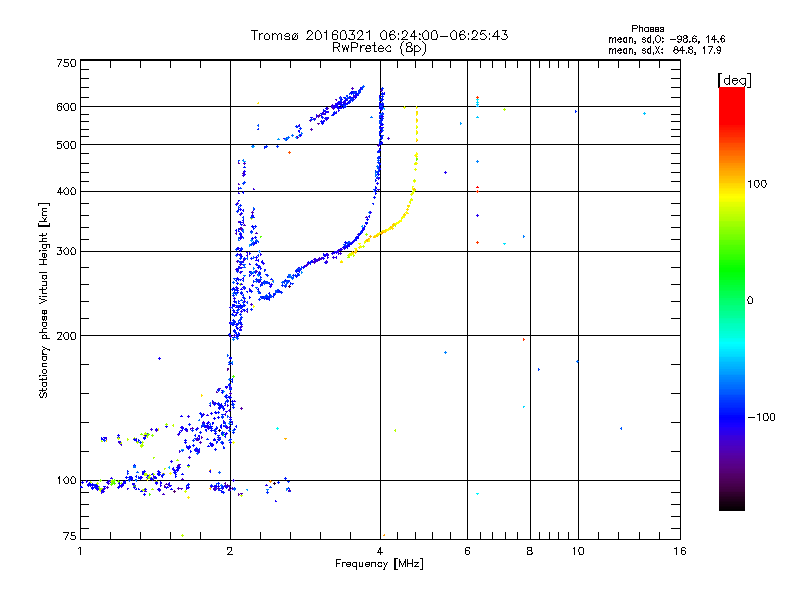The image size is (800, 600).
Task: Click the y-axis tick label '600'
Action: 66,107
